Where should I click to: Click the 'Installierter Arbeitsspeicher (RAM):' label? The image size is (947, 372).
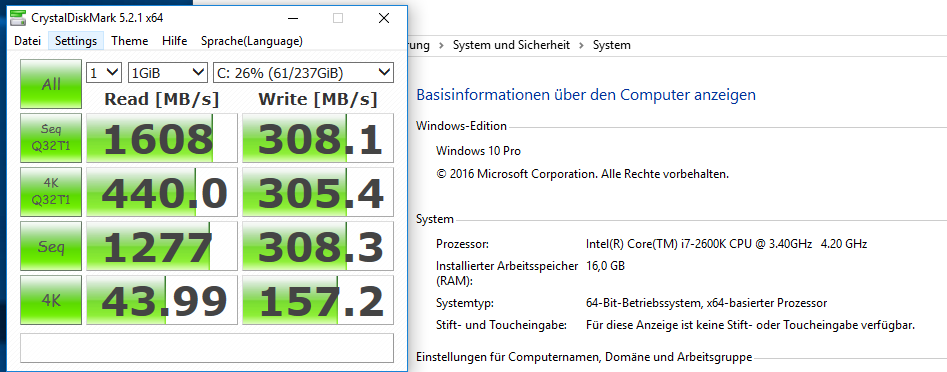507,273
